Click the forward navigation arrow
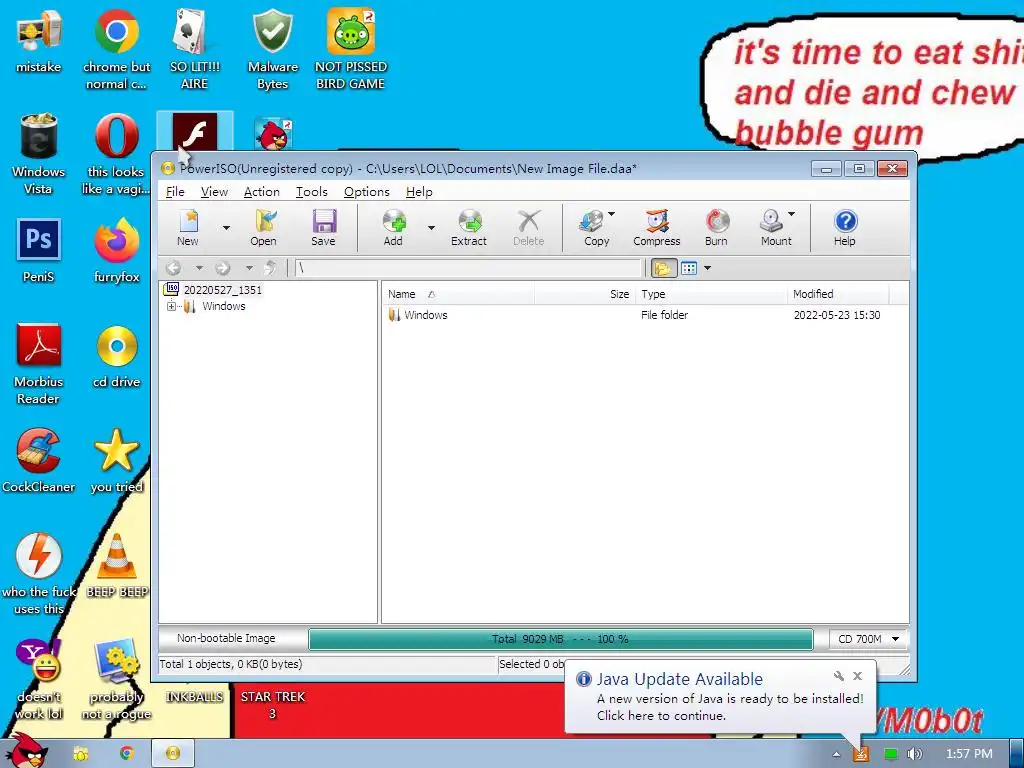The width and height of the screenshot is (1024, 768). pos(223,268)
